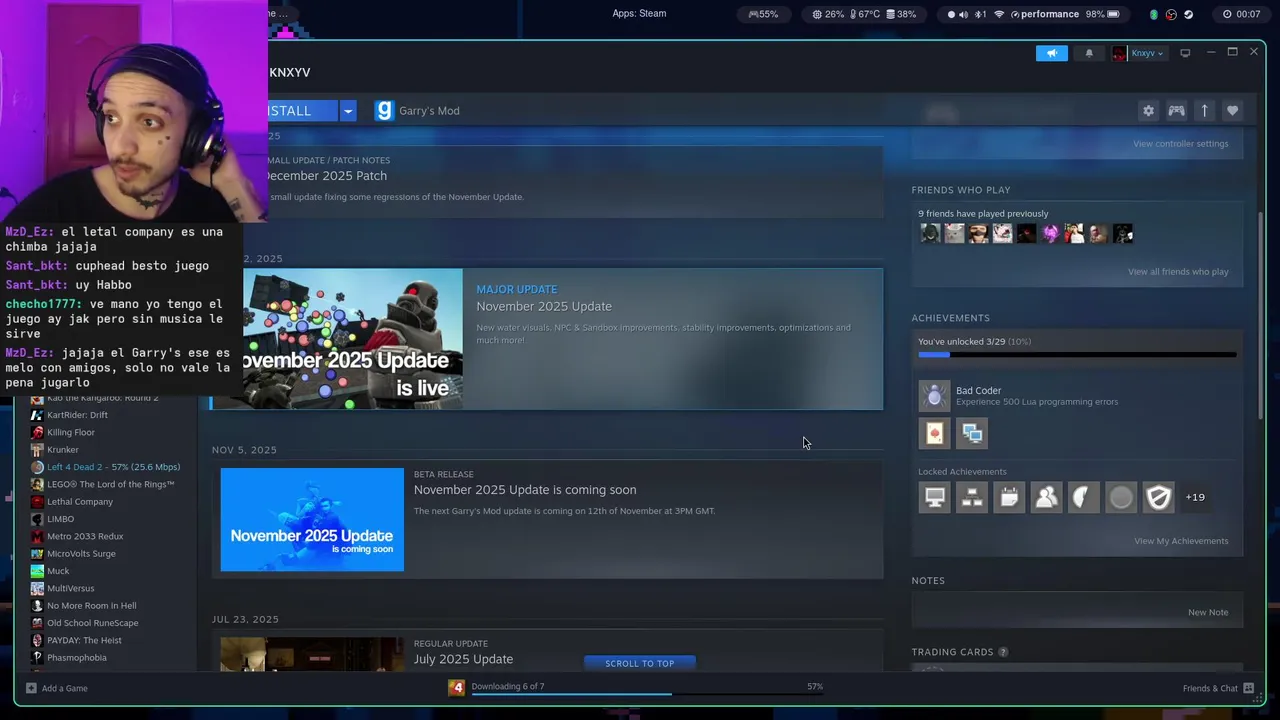Screen dimensions: 1280x720
Task: Open locked achievement with calendar icon
Action: (1009, 497)
